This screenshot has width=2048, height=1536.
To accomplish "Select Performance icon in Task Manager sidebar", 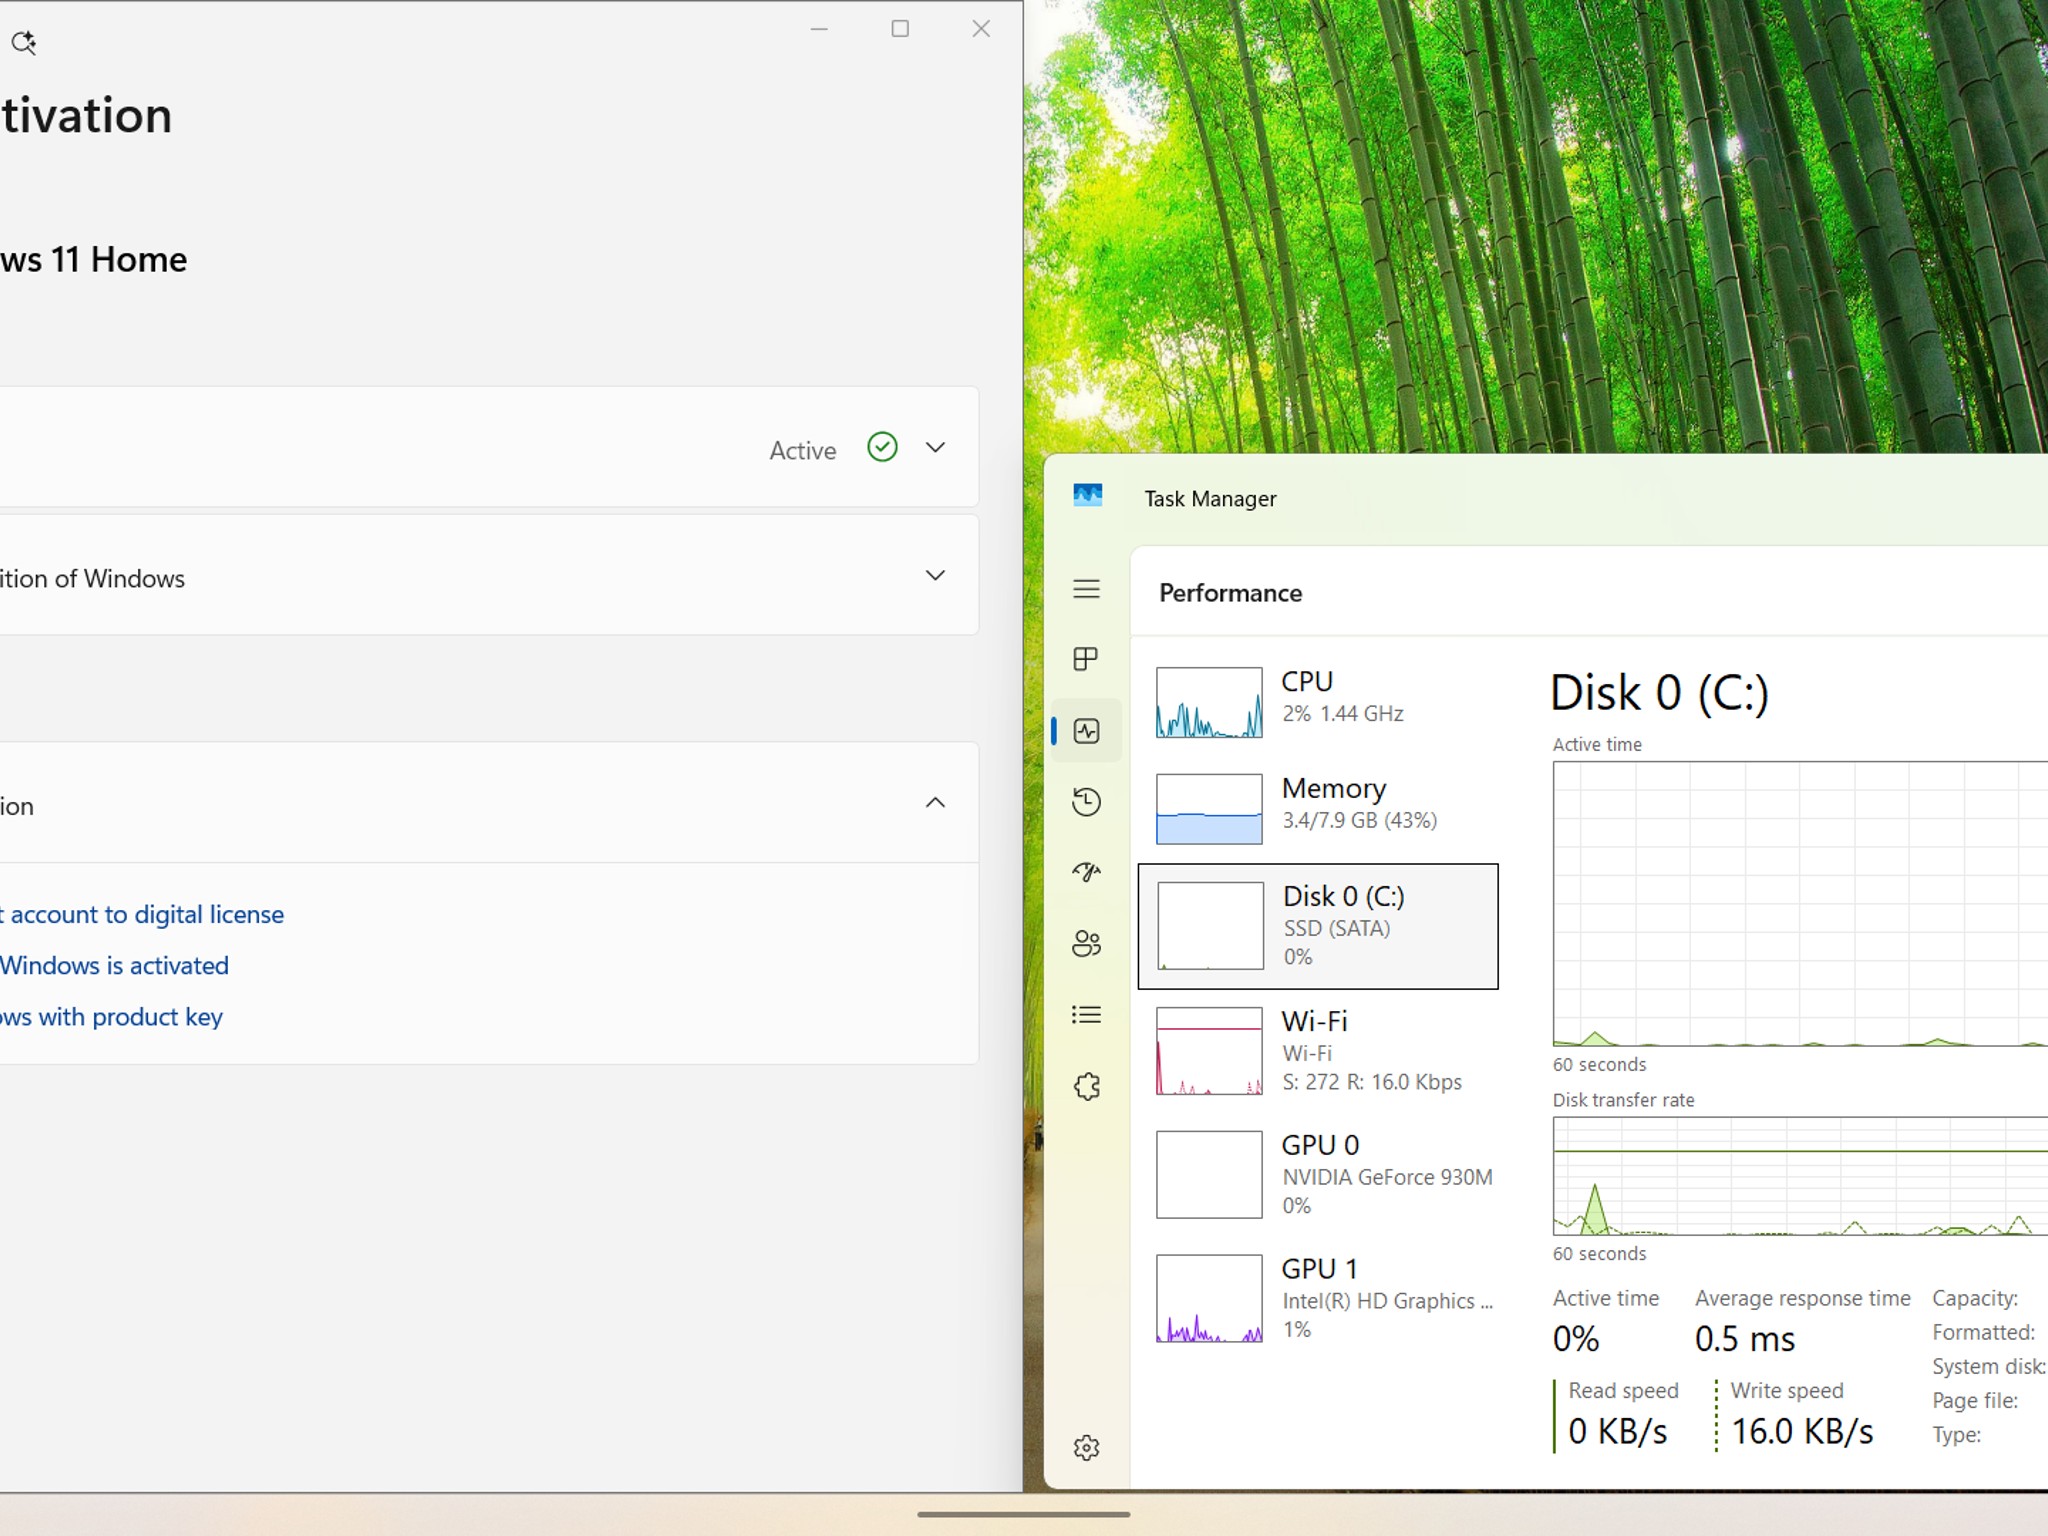I will tap(1086, 731).
